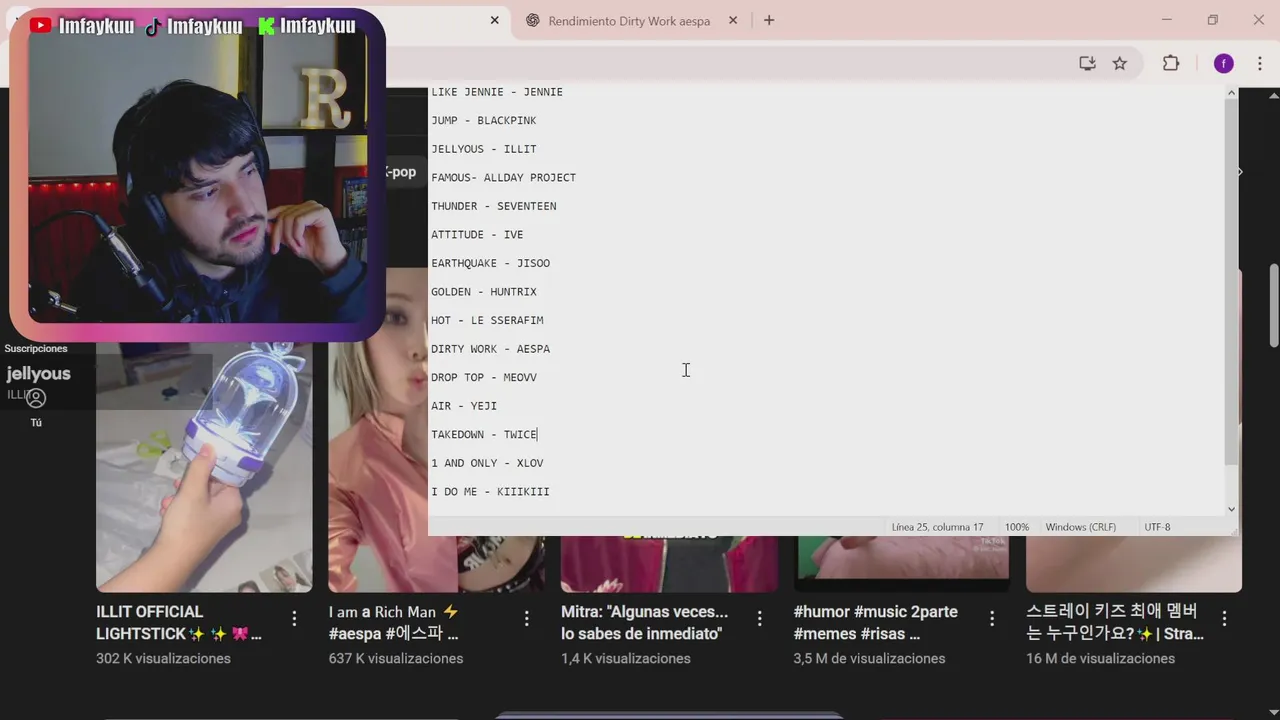Bookmark this page with the star icon
The image size is (1280, 720).
[x=1120, y=63]
